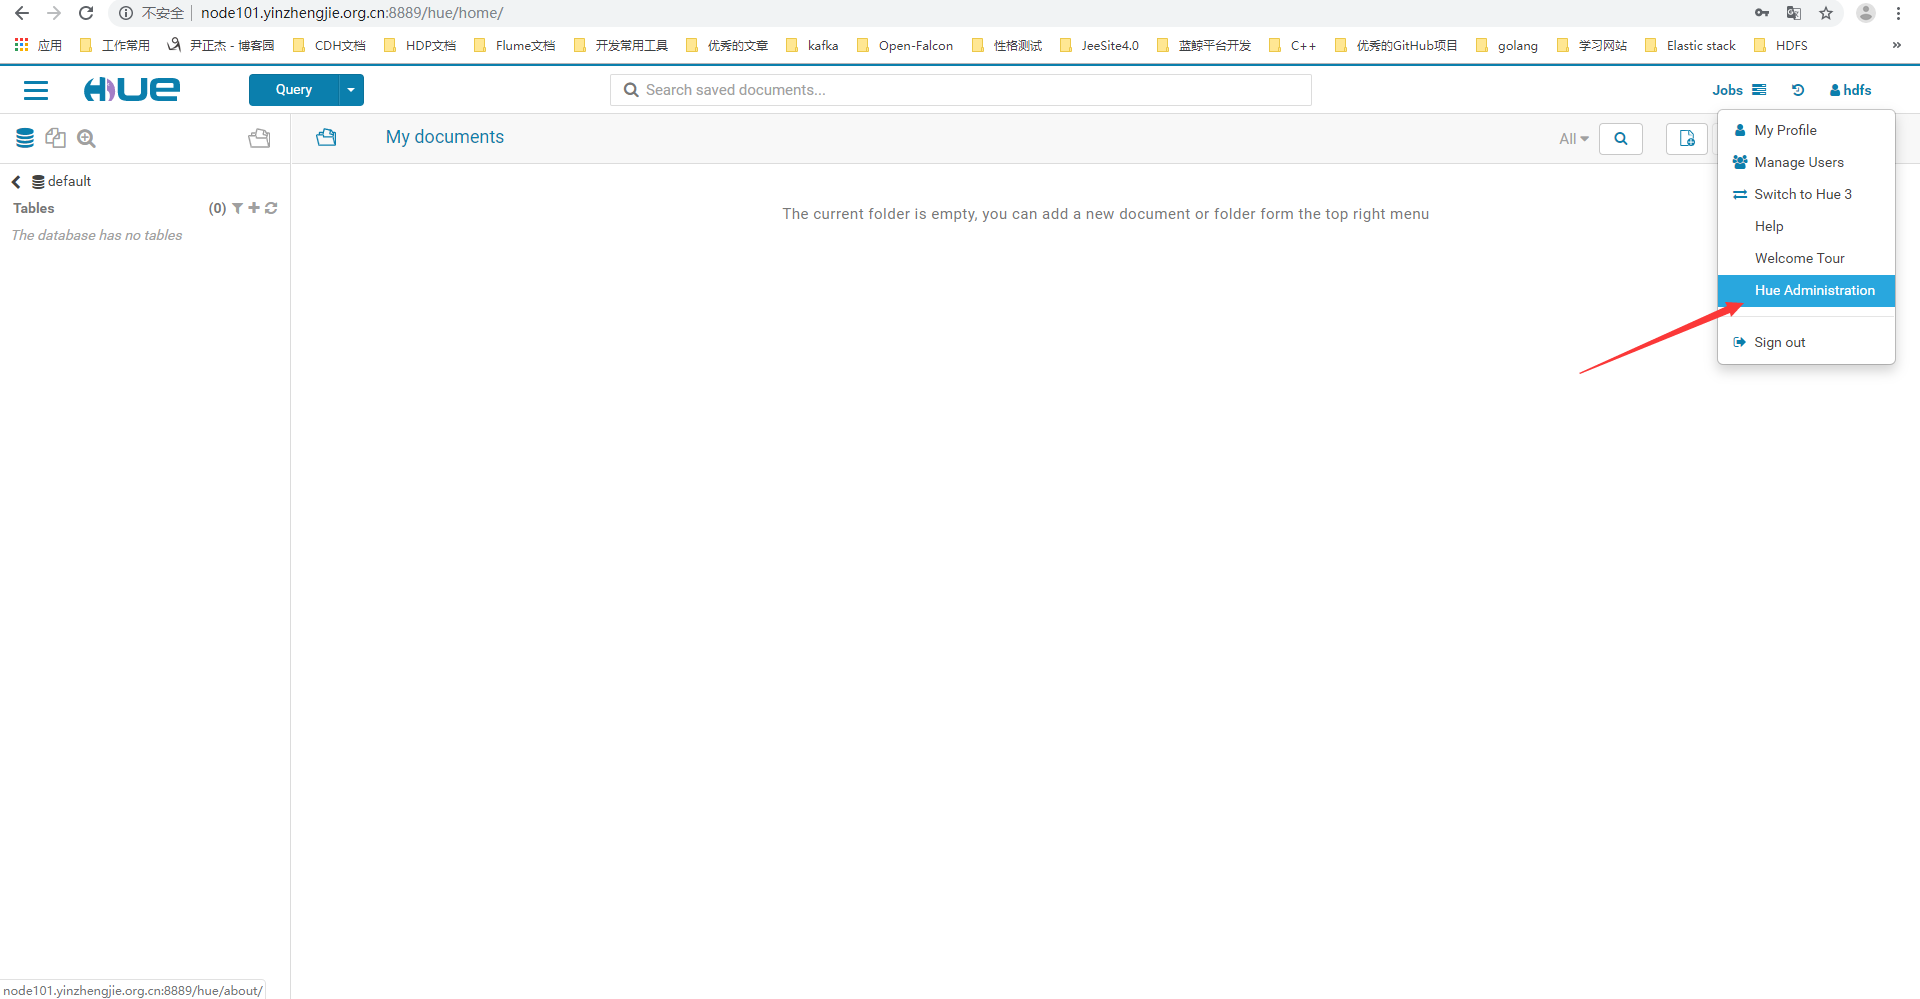Screen dimensions: 1920x999
Task: Open the Tables database assist panel
Action: click(24, 138)
